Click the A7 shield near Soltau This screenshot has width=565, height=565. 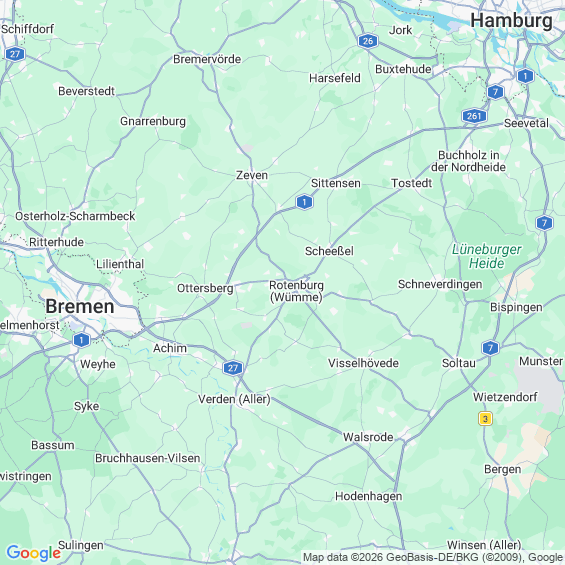pos(490,348)
